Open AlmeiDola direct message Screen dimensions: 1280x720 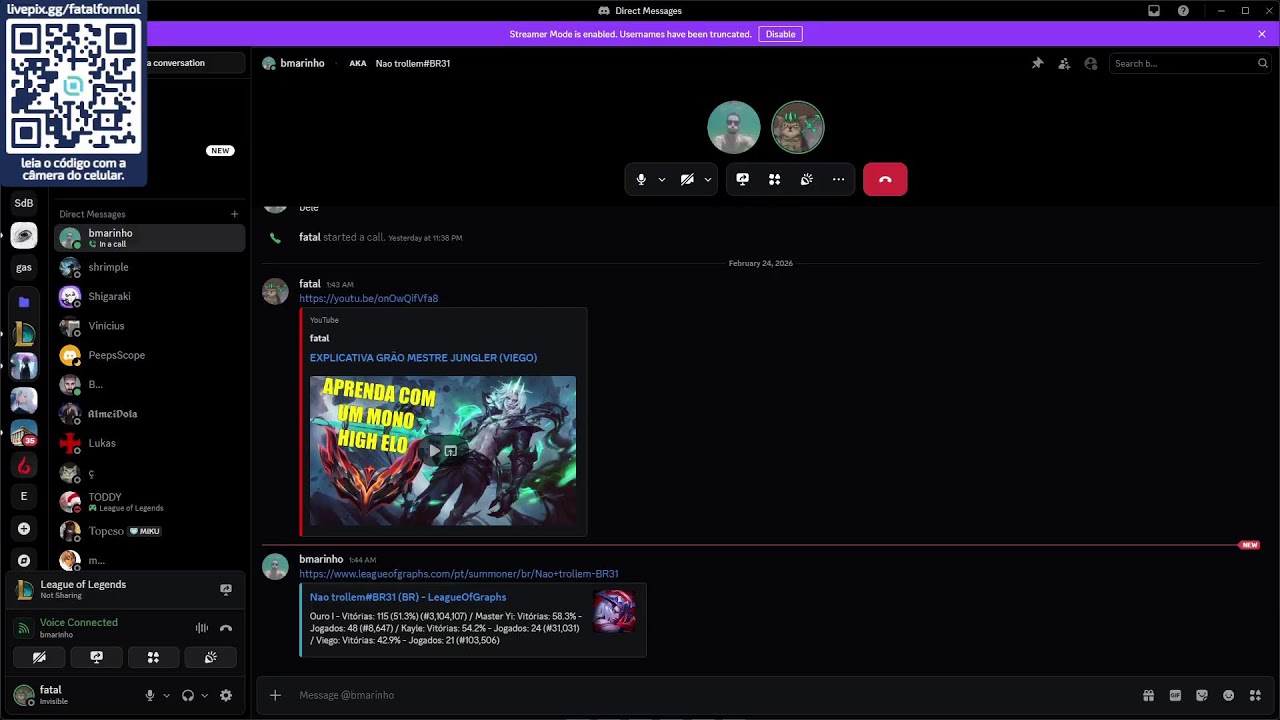[150, 414]
